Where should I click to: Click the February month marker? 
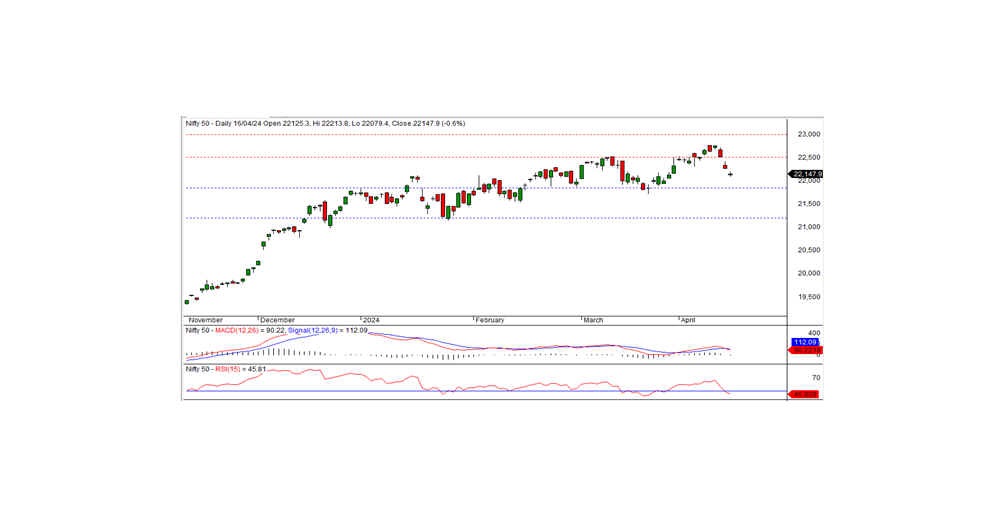[489, 320]
